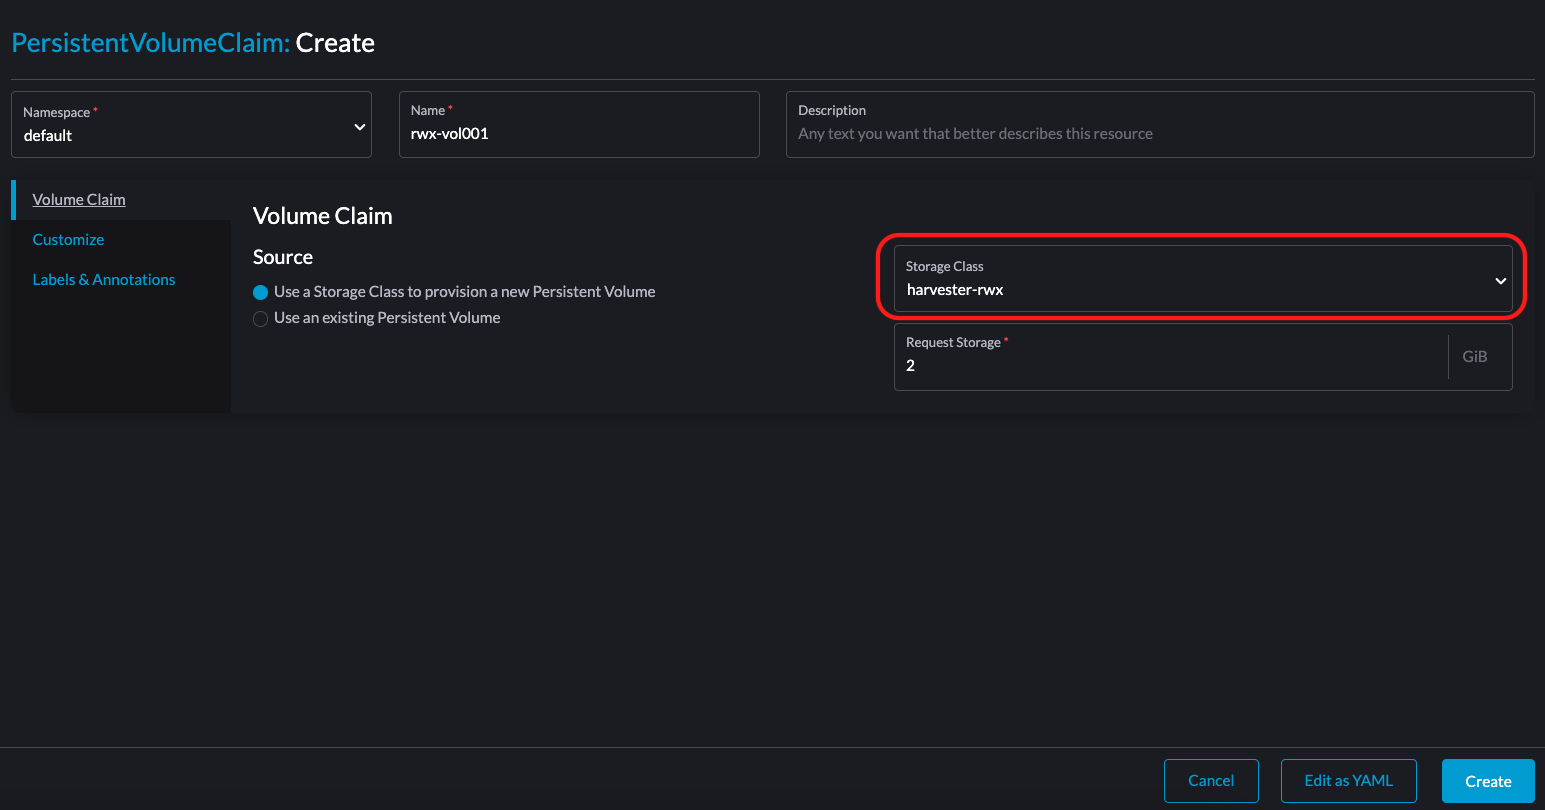
Task: Cancel the PersistentVolumeClaim creation
Action: [x=1211, y=780]
